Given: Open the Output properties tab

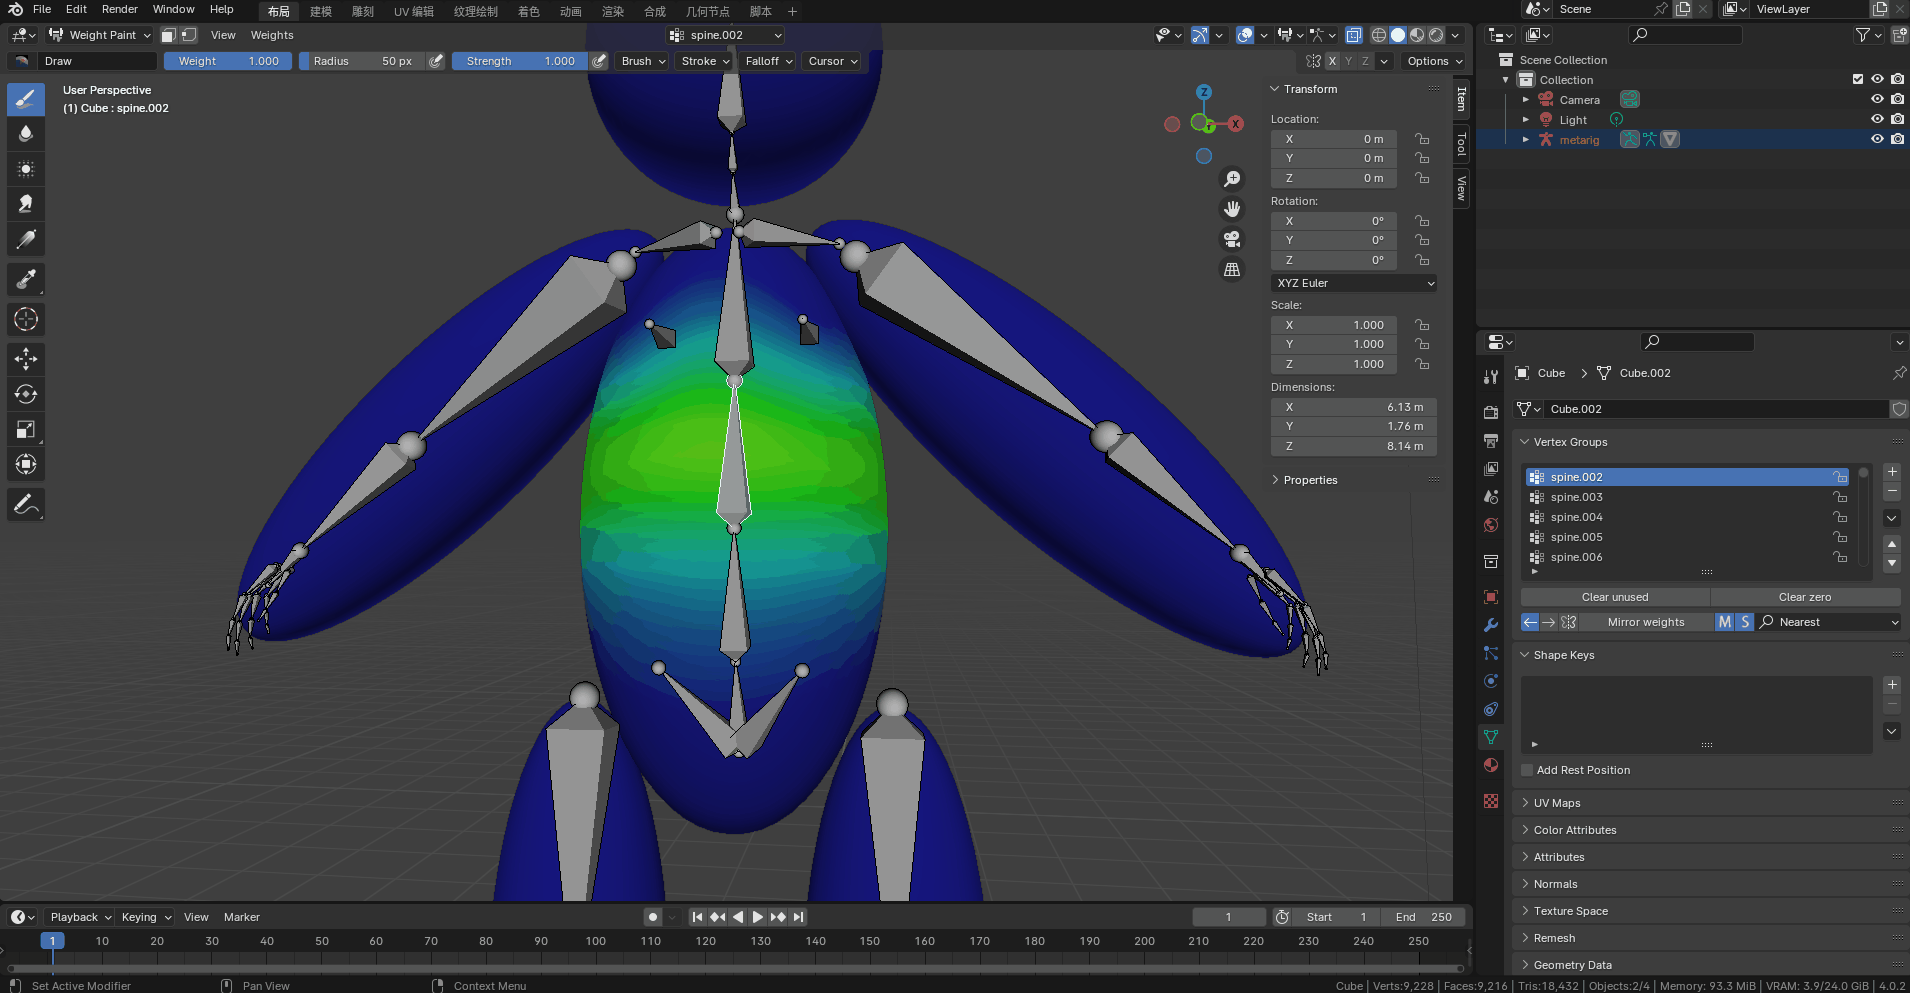Looking at the screenshot, I should click(x=1491, y=440).
